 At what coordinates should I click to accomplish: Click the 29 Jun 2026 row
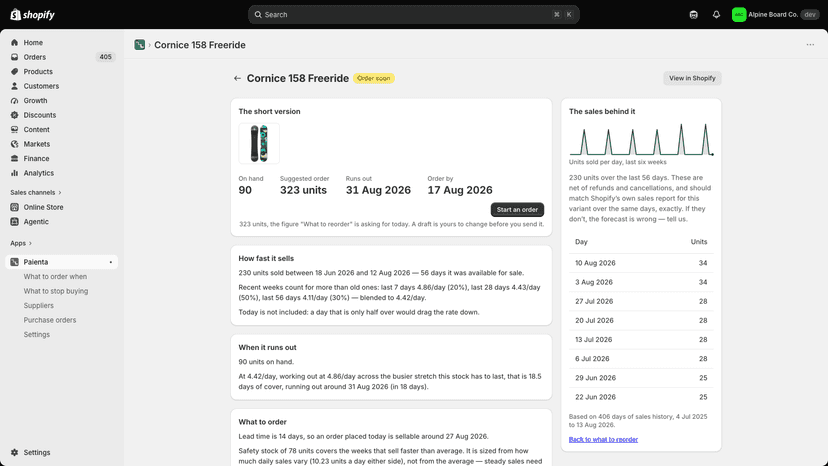click(641, 378)
